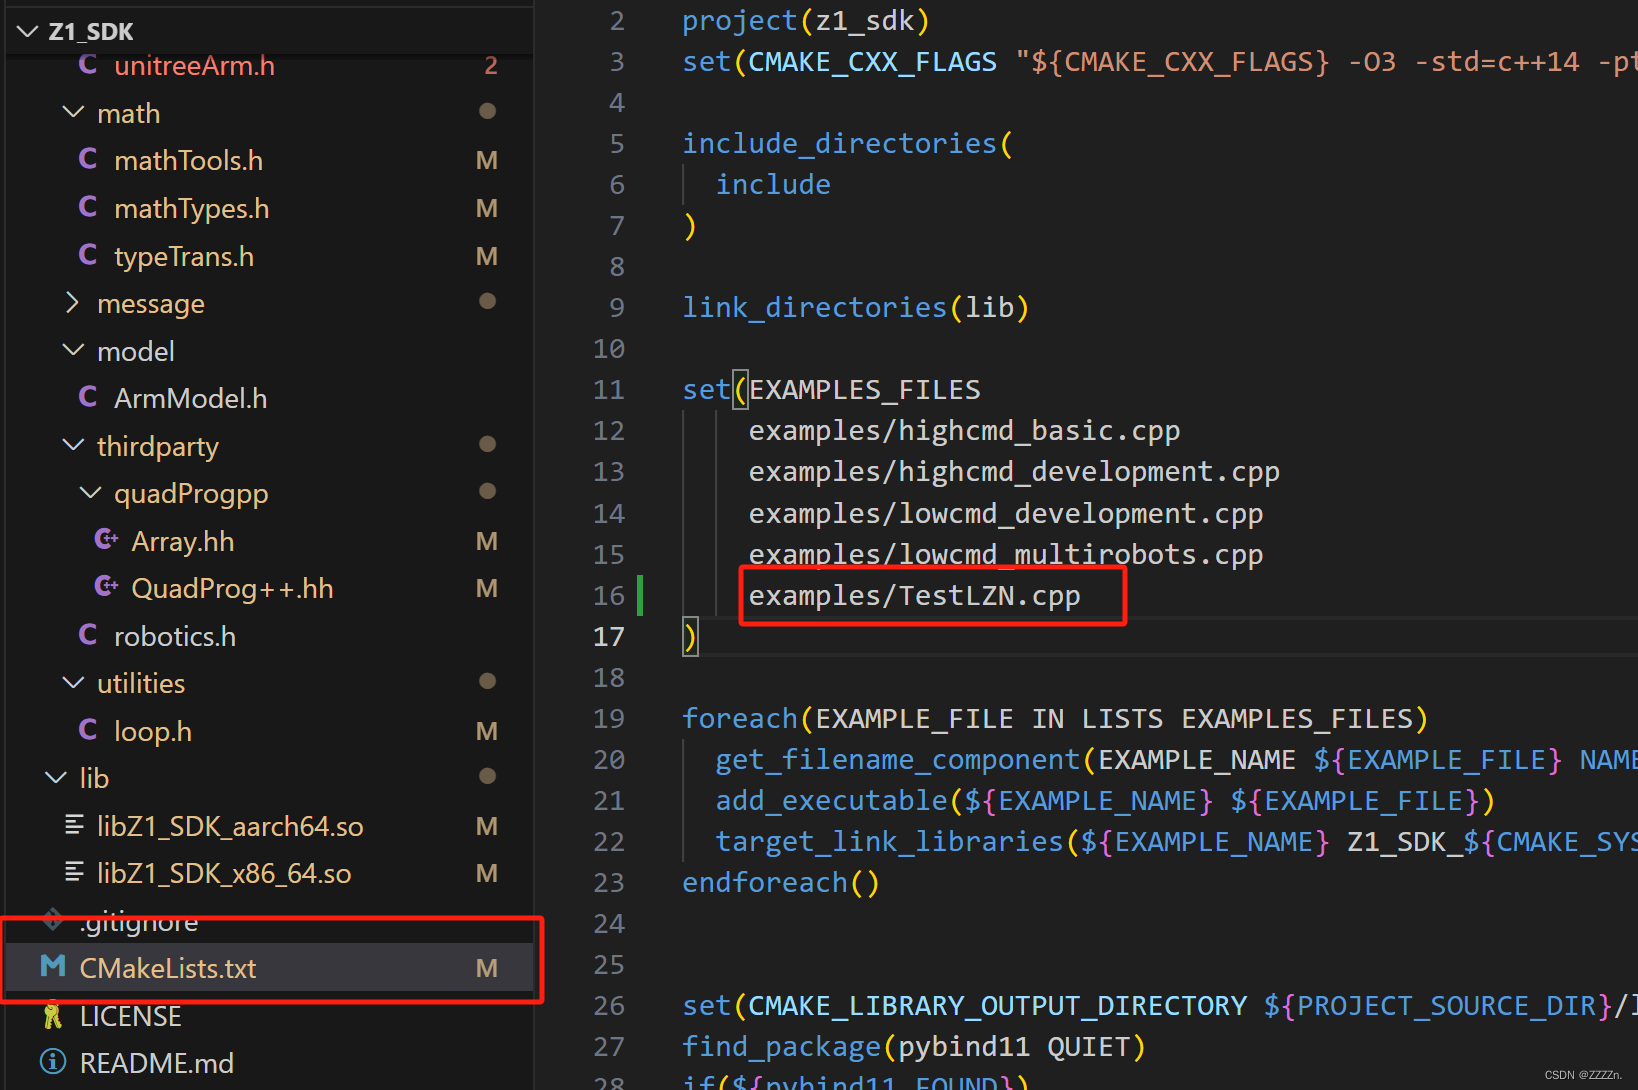Click the C file icon beside mathTools.h
Image resolution: width=1638 pixels, height=1090 pixels.
[x=88, y=159]
